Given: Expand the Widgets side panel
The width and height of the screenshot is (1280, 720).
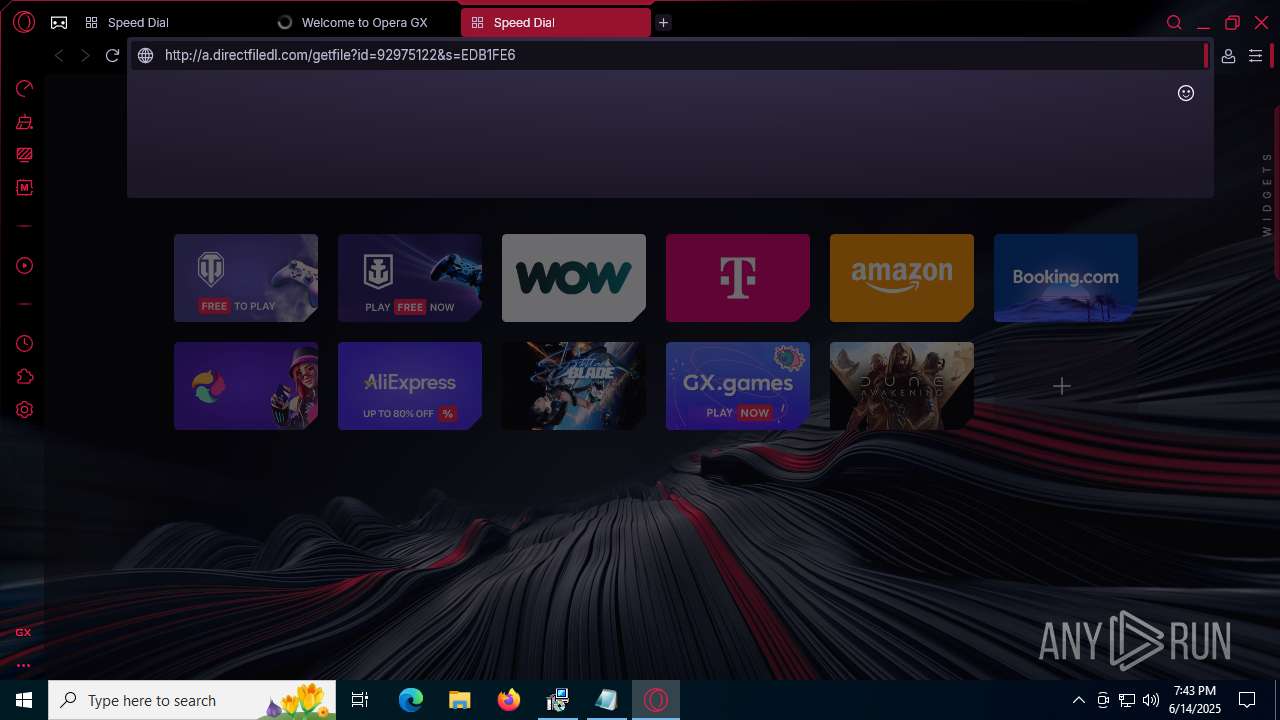Looking at the screenshot, I should point(1267,194).
